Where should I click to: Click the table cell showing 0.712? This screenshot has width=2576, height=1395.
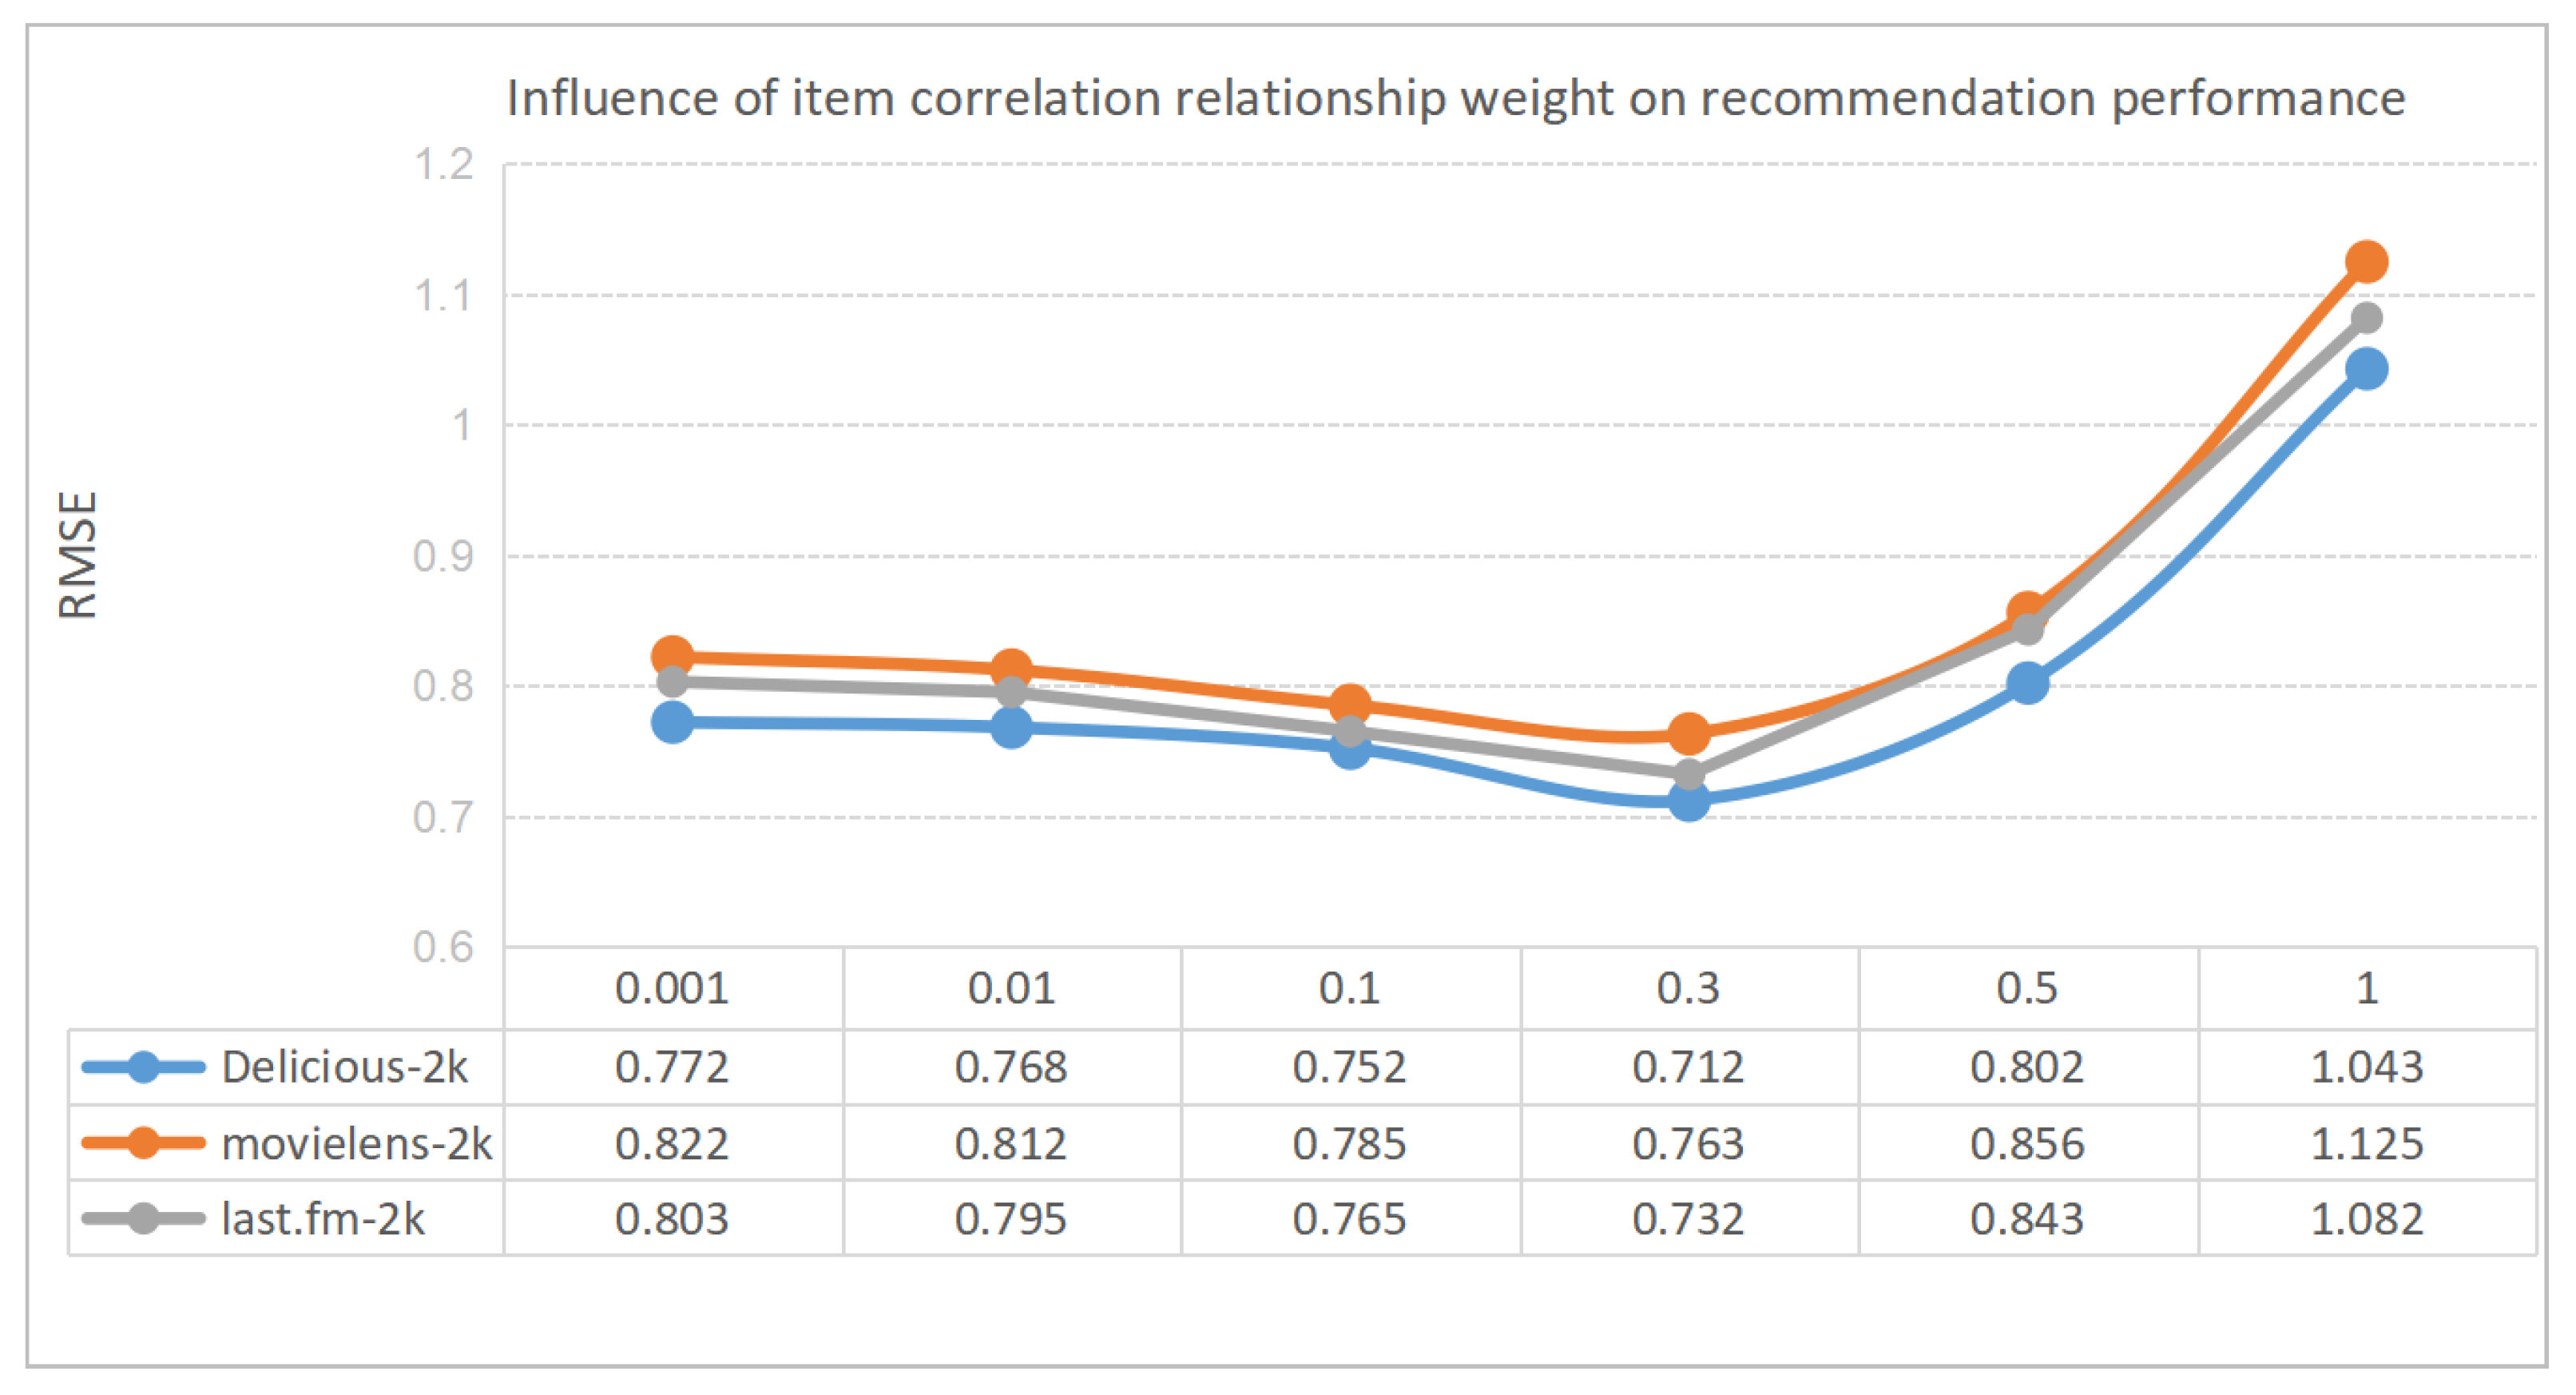coord(1688,1067)
